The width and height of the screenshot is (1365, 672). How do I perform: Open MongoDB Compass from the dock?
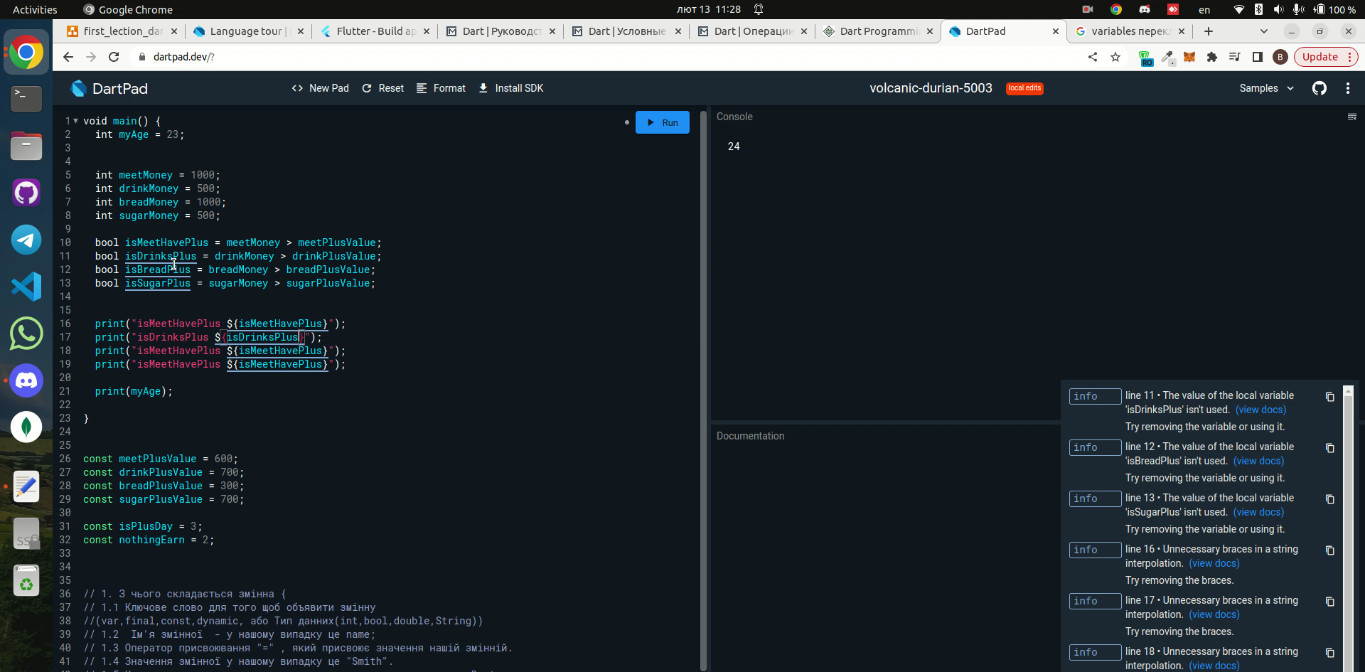tap(26, 427)
